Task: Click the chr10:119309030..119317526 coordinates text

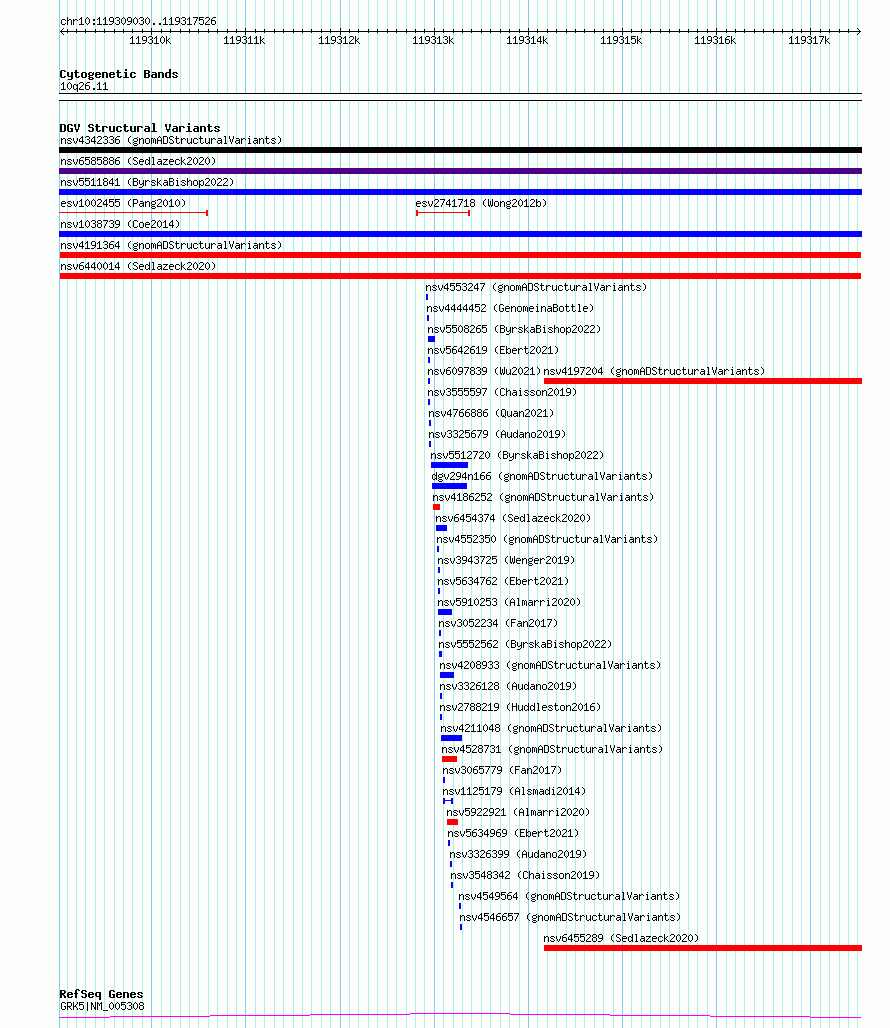Action: (138, 21)
